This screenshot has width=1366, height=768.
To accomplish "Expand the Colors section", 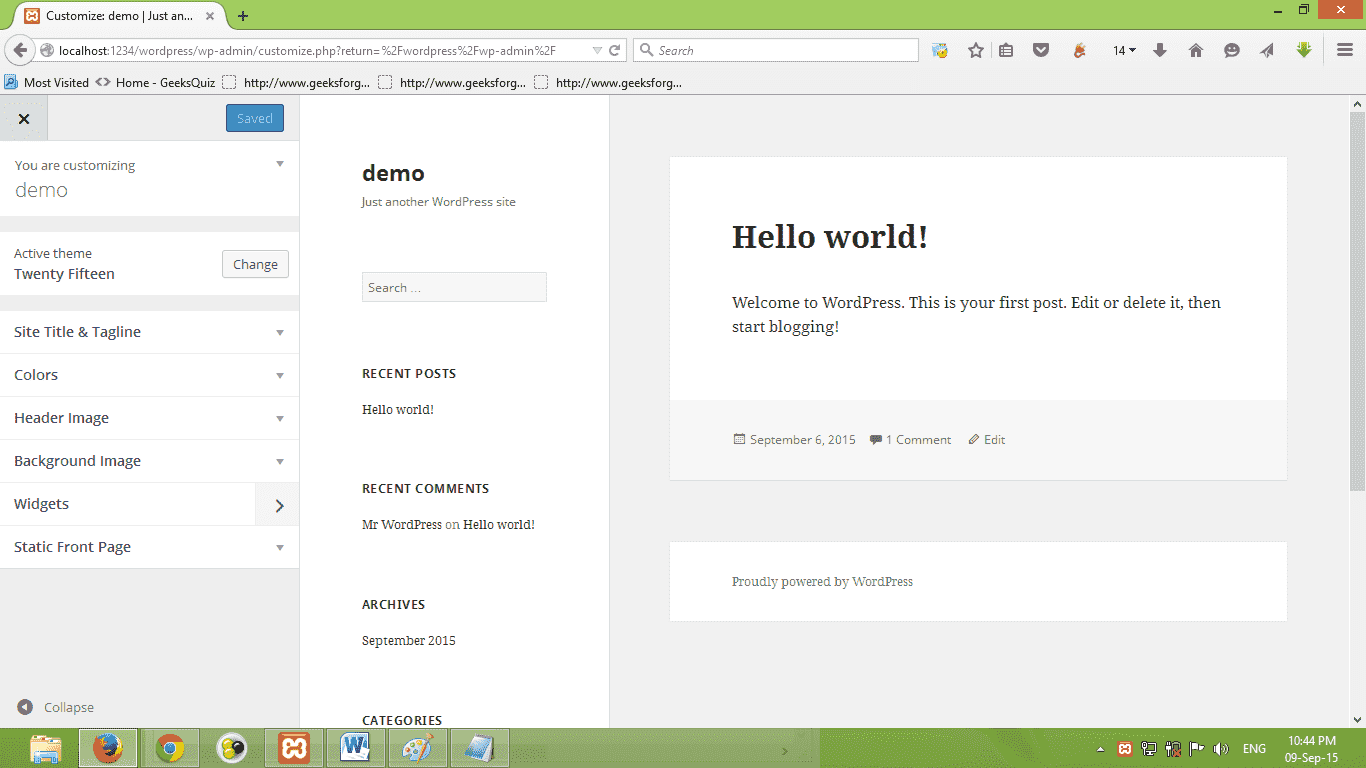I will coord(149,375).
